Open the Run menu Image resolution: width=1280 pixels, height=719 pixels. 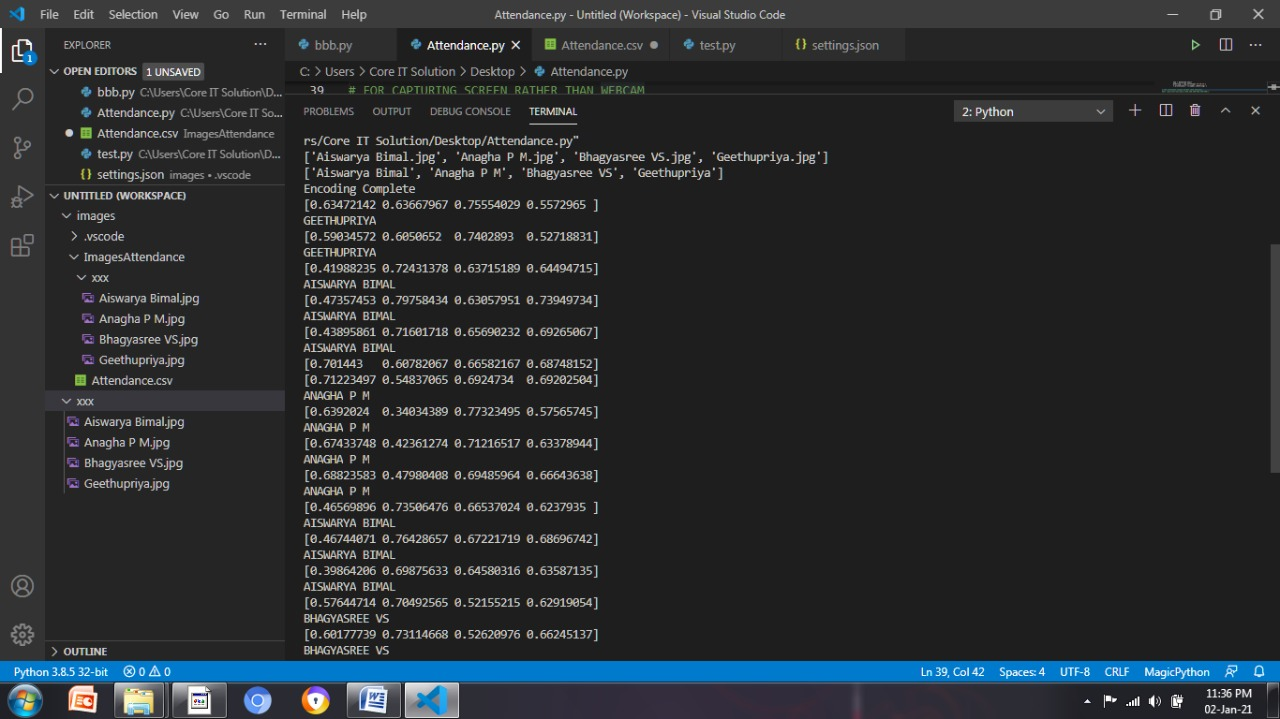(x=254, y=14)
